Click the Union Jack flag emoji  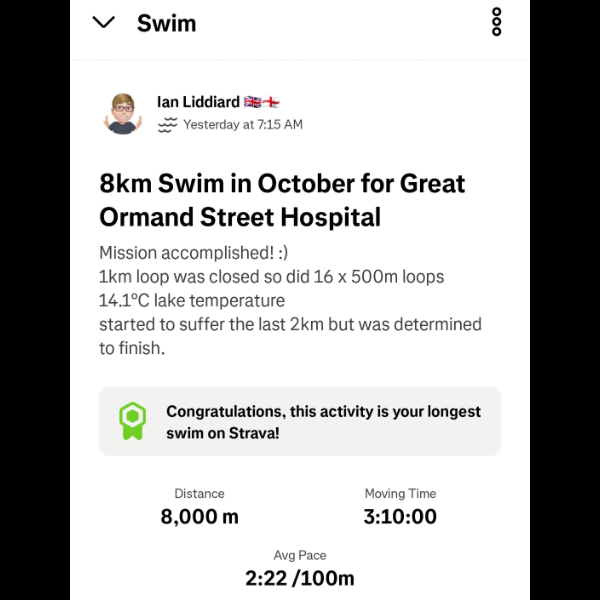click(252, 102)
